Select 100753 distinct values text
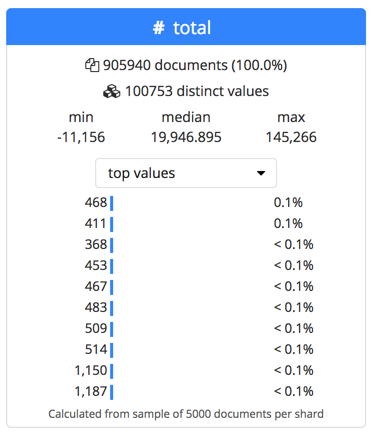This screenshot has height=438, width=379. coord(197,91)
